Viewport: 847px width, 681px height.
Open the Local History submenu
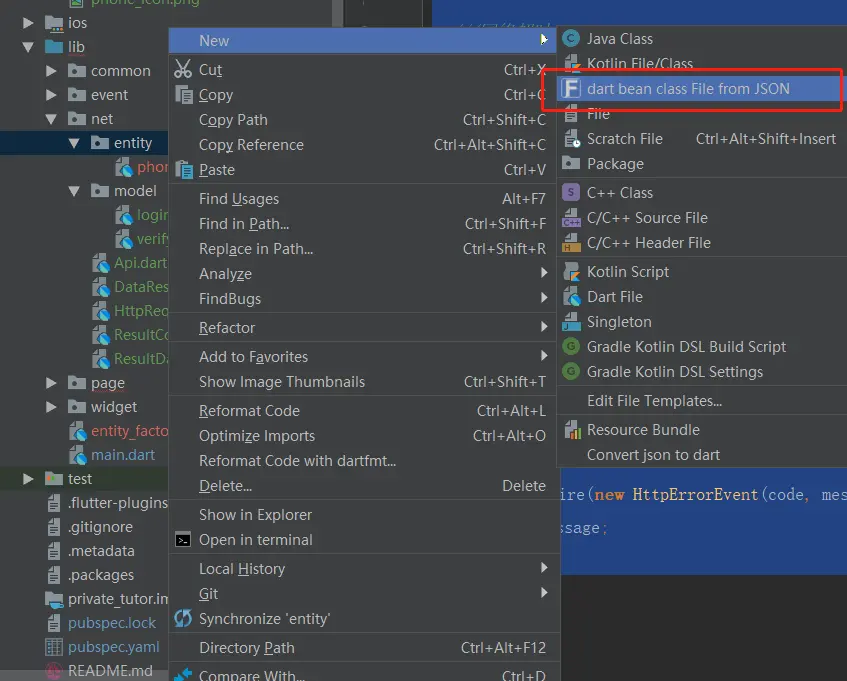coord(362,569)
